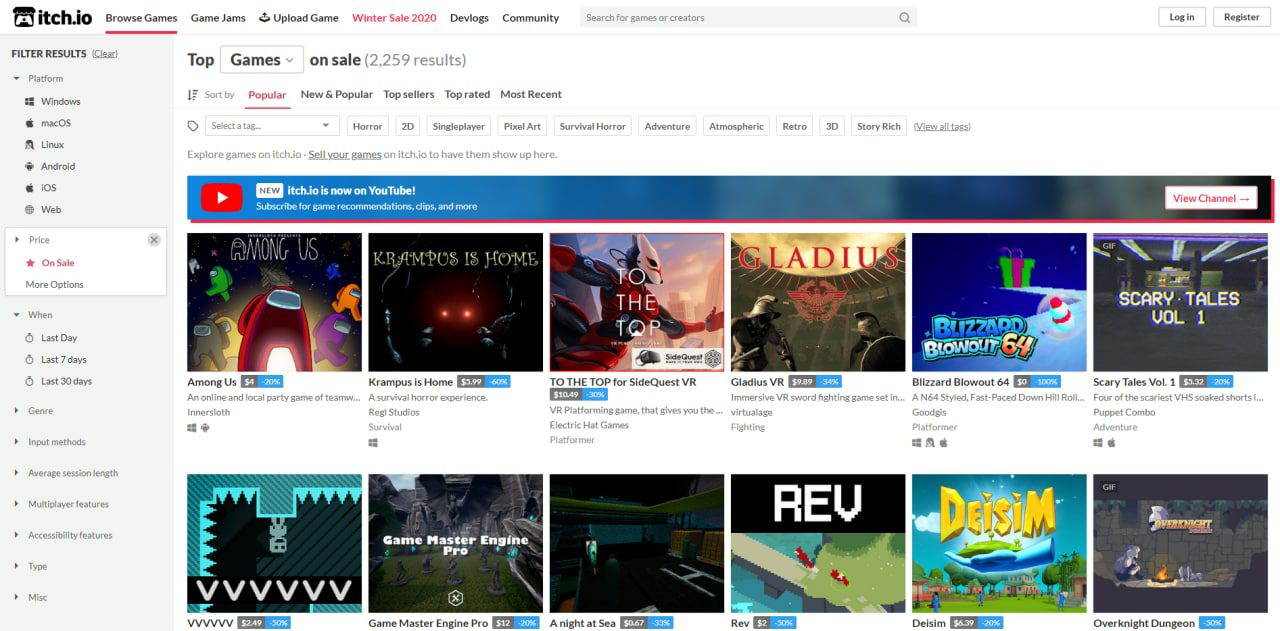
Task: Open the Devlogs tab
Action: pyautogui.click(x=469, y=17)
